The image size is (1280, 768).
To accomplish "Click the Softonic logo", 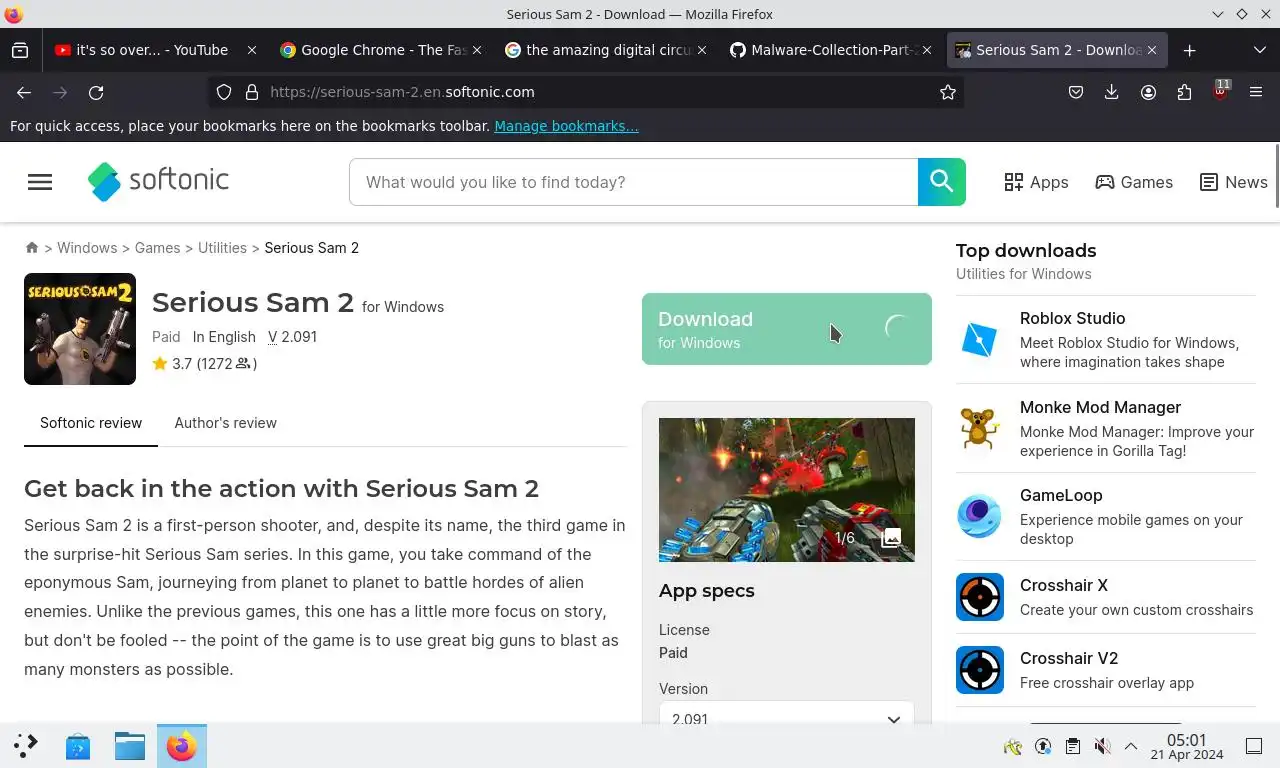I will point(158,181).
